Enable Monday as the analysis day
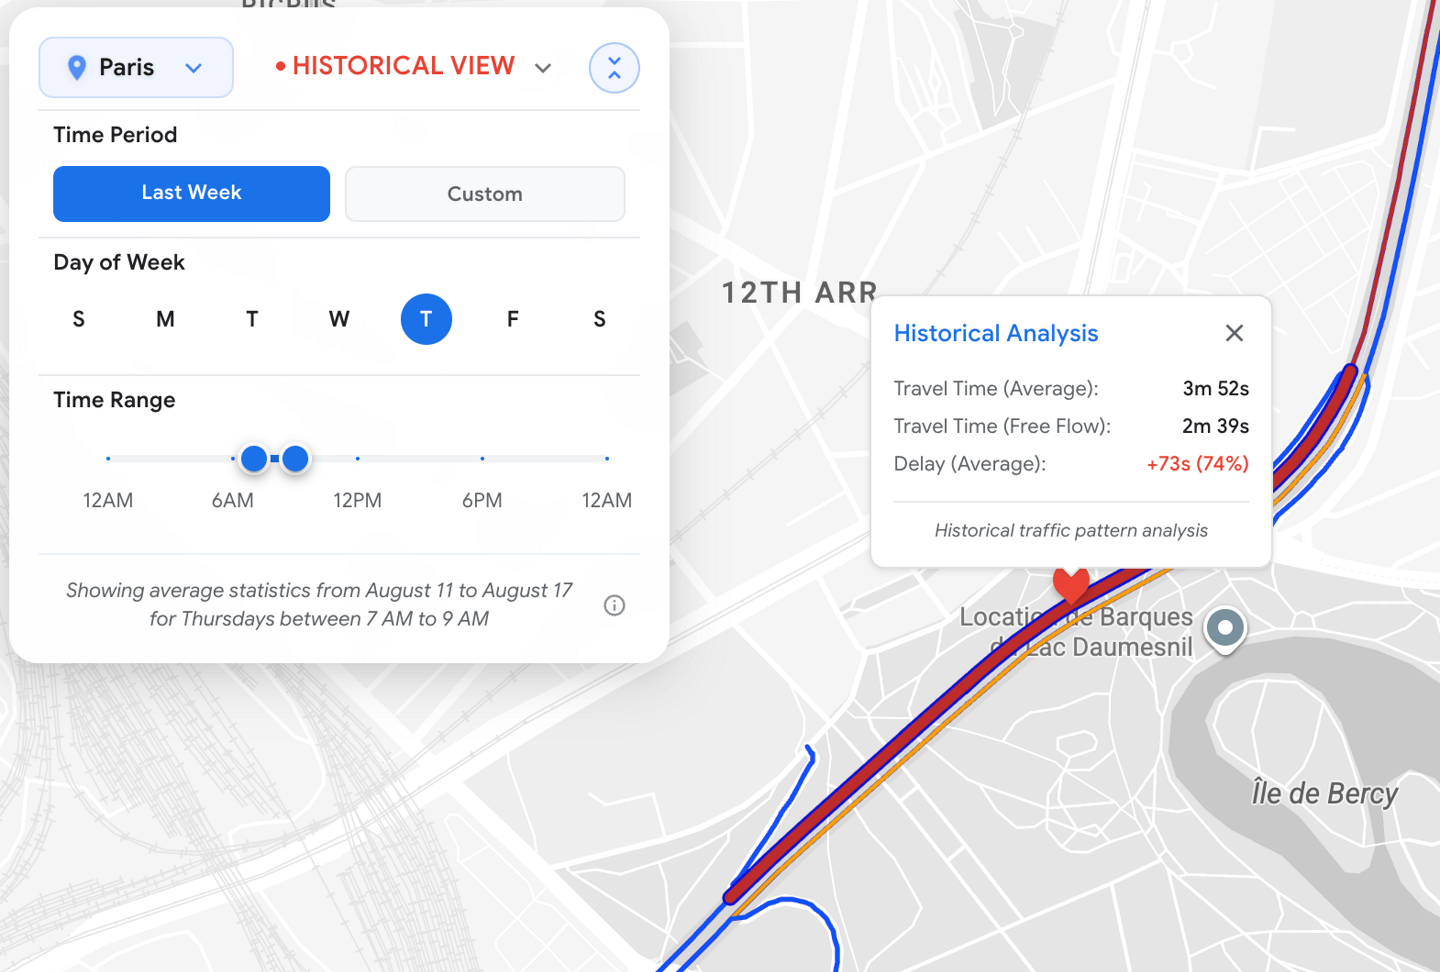The width and height of the screenshot is (1440, 972). (x=165, y=319)
